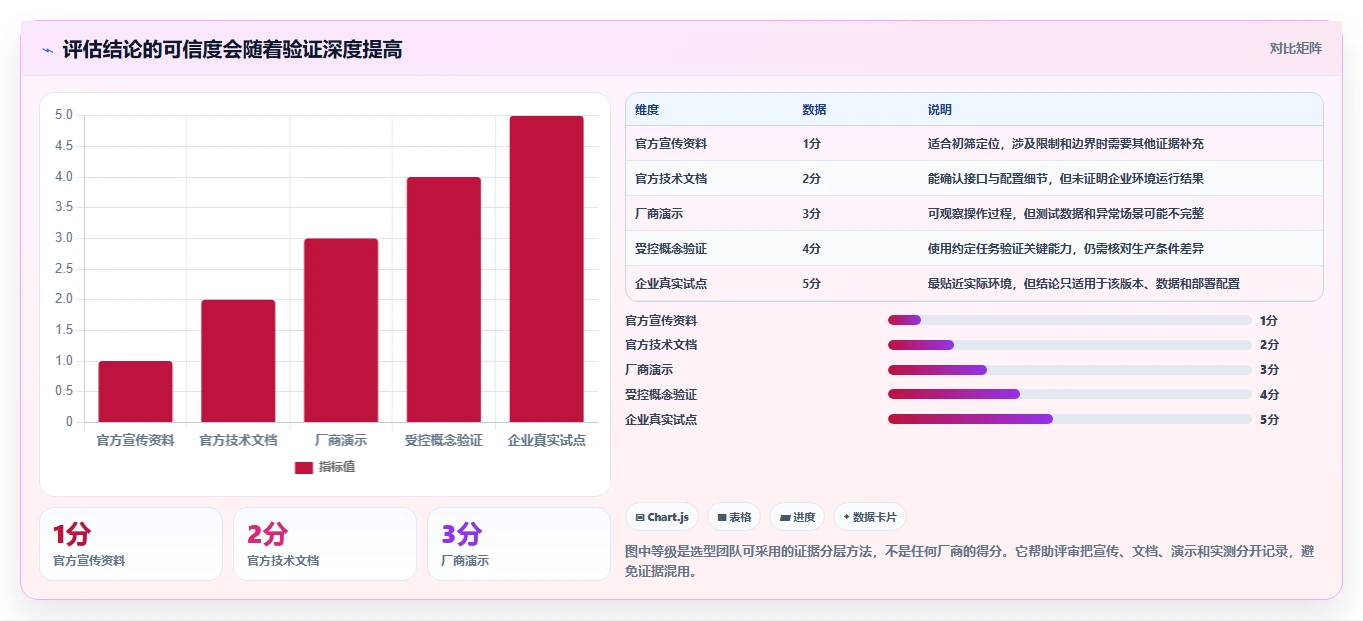The height and width of the screenshot is (621, 1363).
Task: Click the Chart.js chip
Action: 662,517
